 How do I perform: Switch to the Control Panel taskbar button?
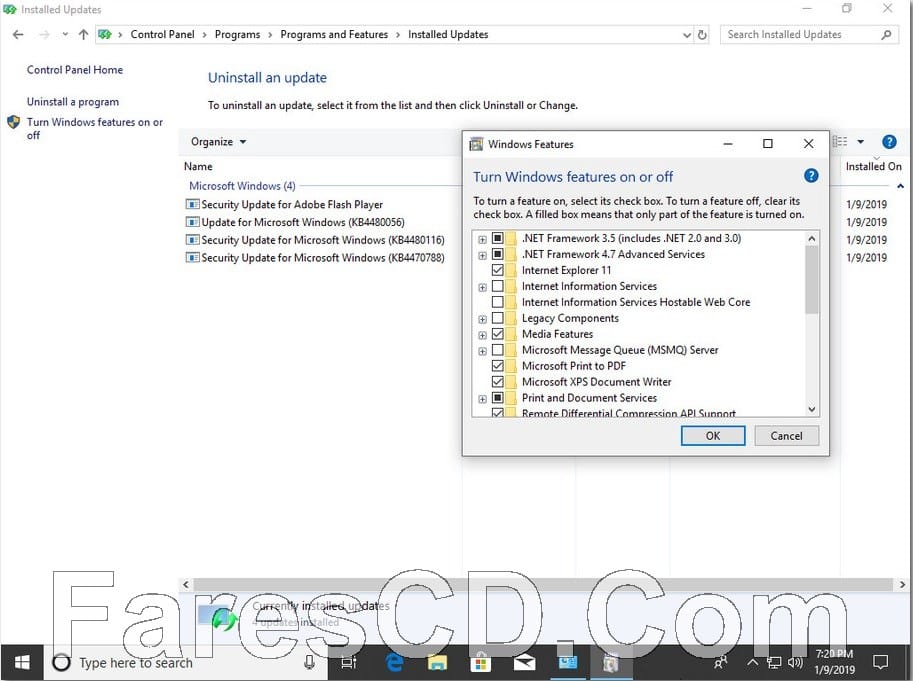(x=567, y=662)
